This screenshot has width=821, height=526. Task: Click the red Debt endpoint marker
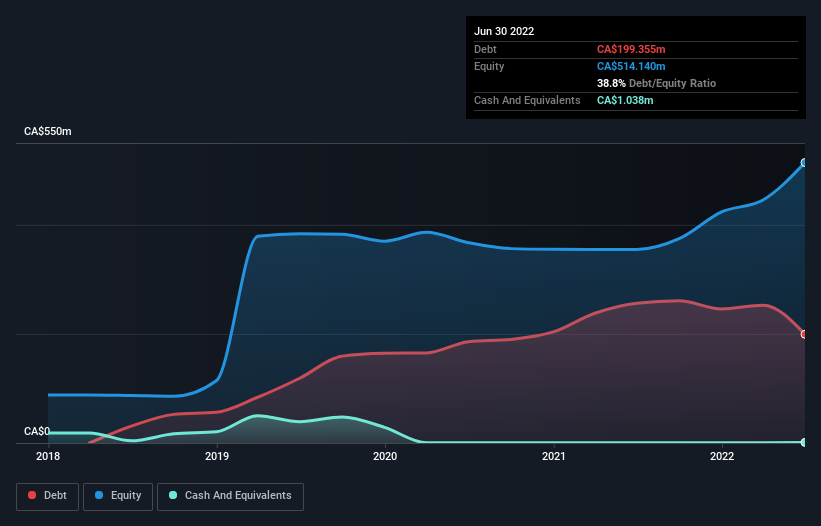tap(804, 334)
